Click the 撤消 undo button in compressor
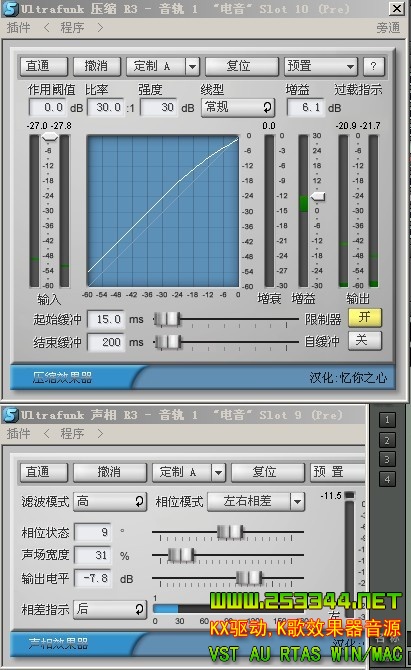The width and height of the screenshot is (411, 670). (97, 66)
